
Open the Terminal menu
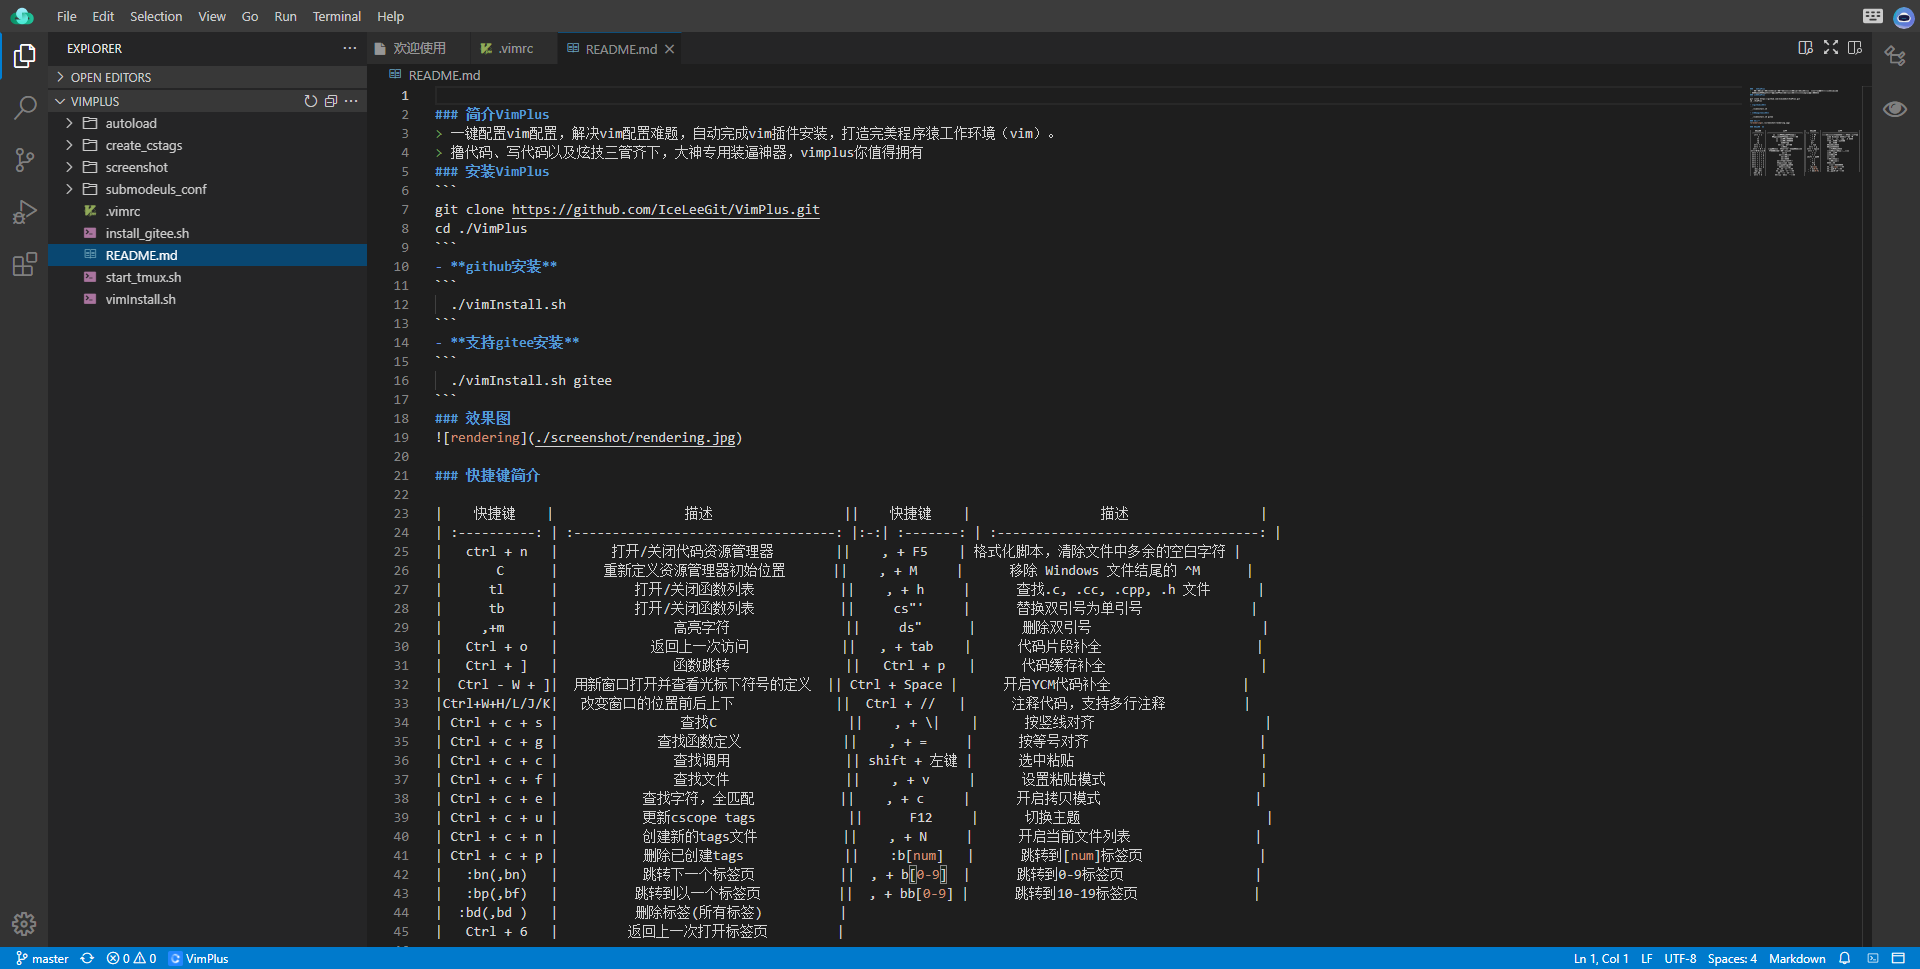click(x=337, y=16)
